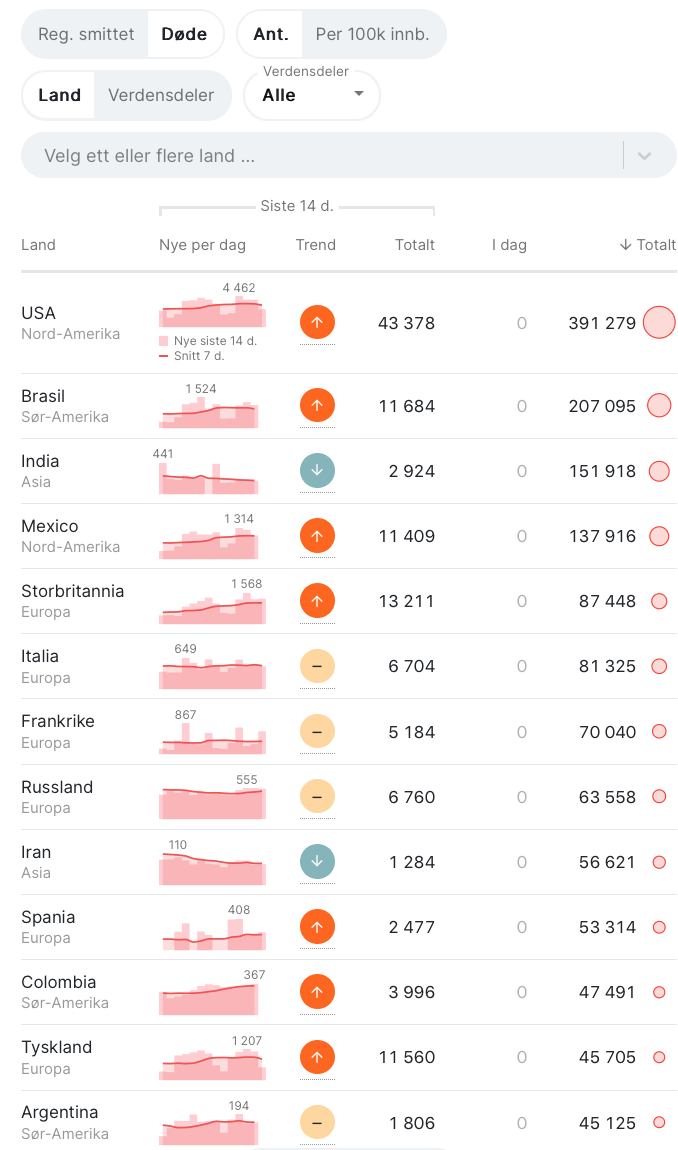
Task: Switch grouping to Verdensdeler
Action: pyautogui.click(x=161, y=95)
